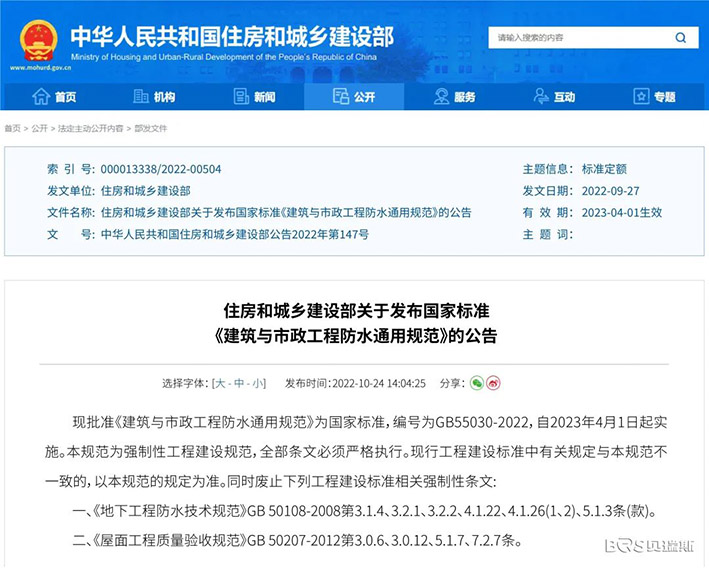Click the 机构 building icon

141,97
